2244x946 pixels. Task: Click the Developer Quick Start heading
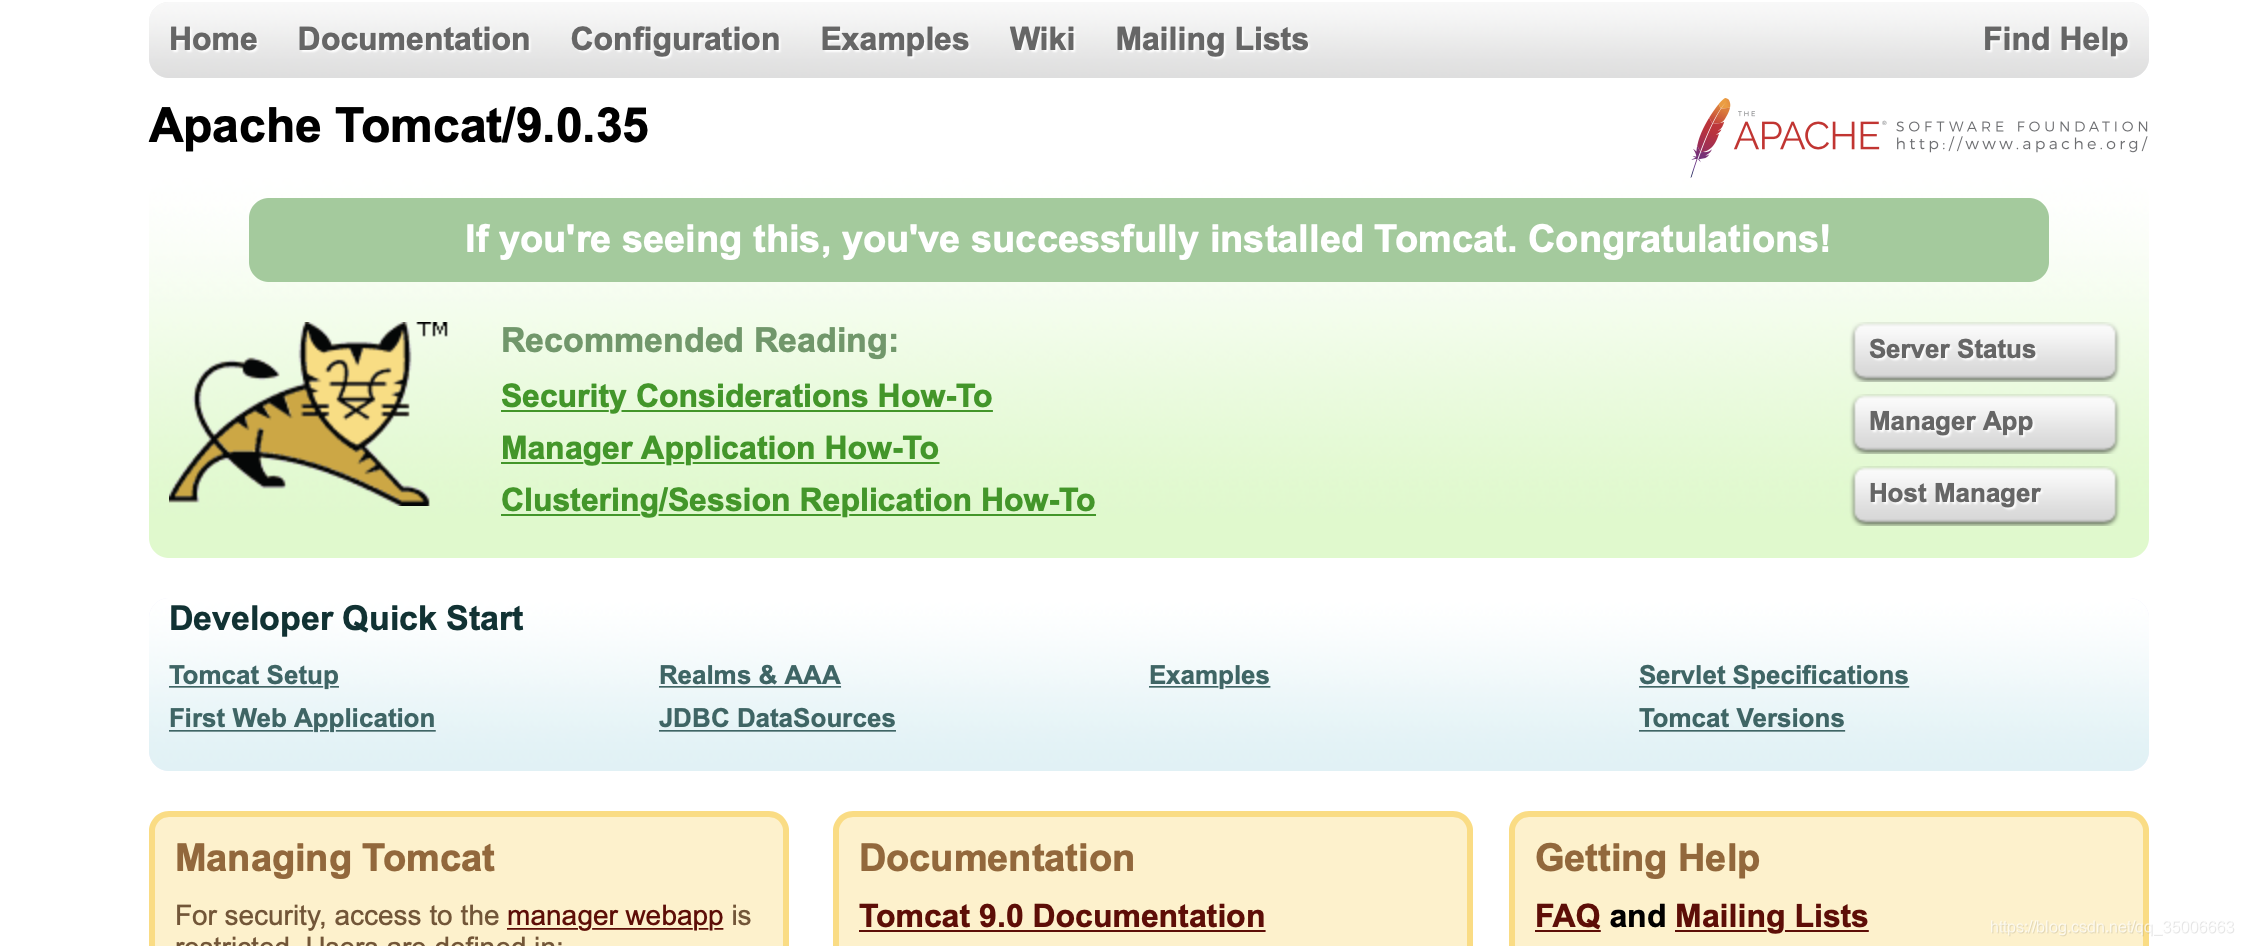346,618
